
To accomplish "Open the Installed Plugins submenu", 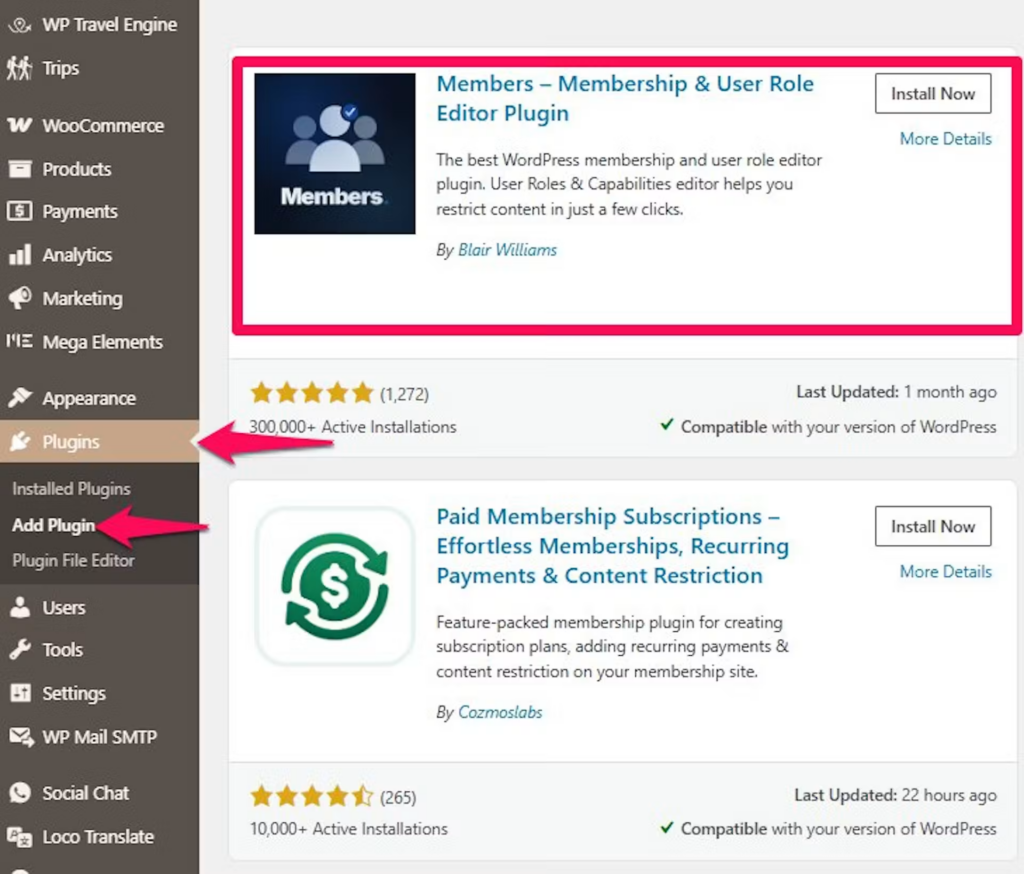I will coord(71,489).
